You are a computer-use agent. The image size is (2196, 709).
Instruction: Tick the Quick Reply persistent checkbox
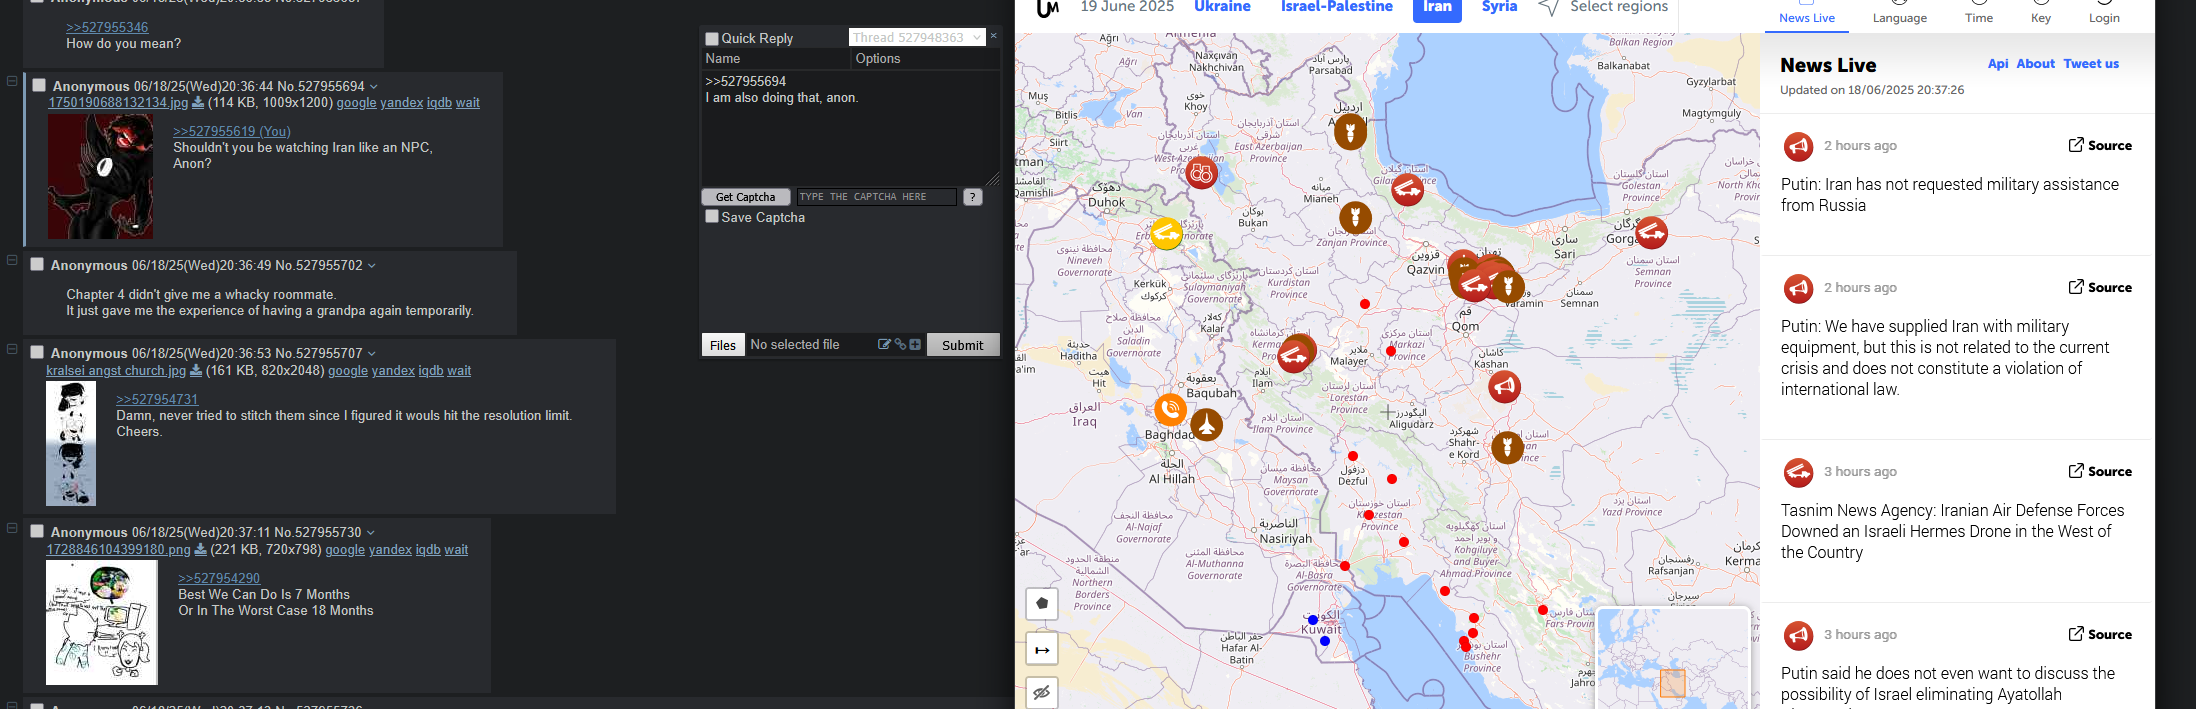tap(712, 38)
